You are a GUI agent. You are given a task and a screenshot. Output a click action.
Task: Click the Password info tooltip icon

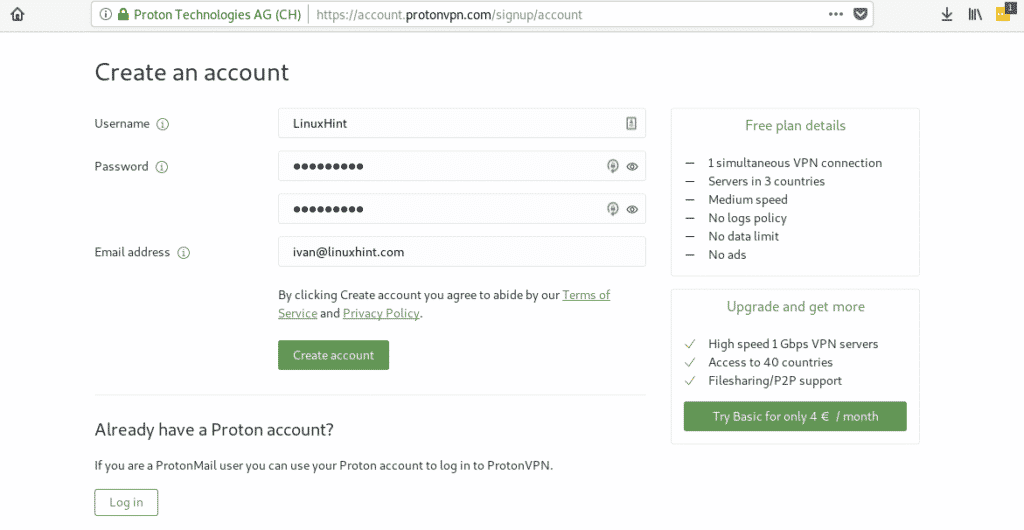(161, 167)
